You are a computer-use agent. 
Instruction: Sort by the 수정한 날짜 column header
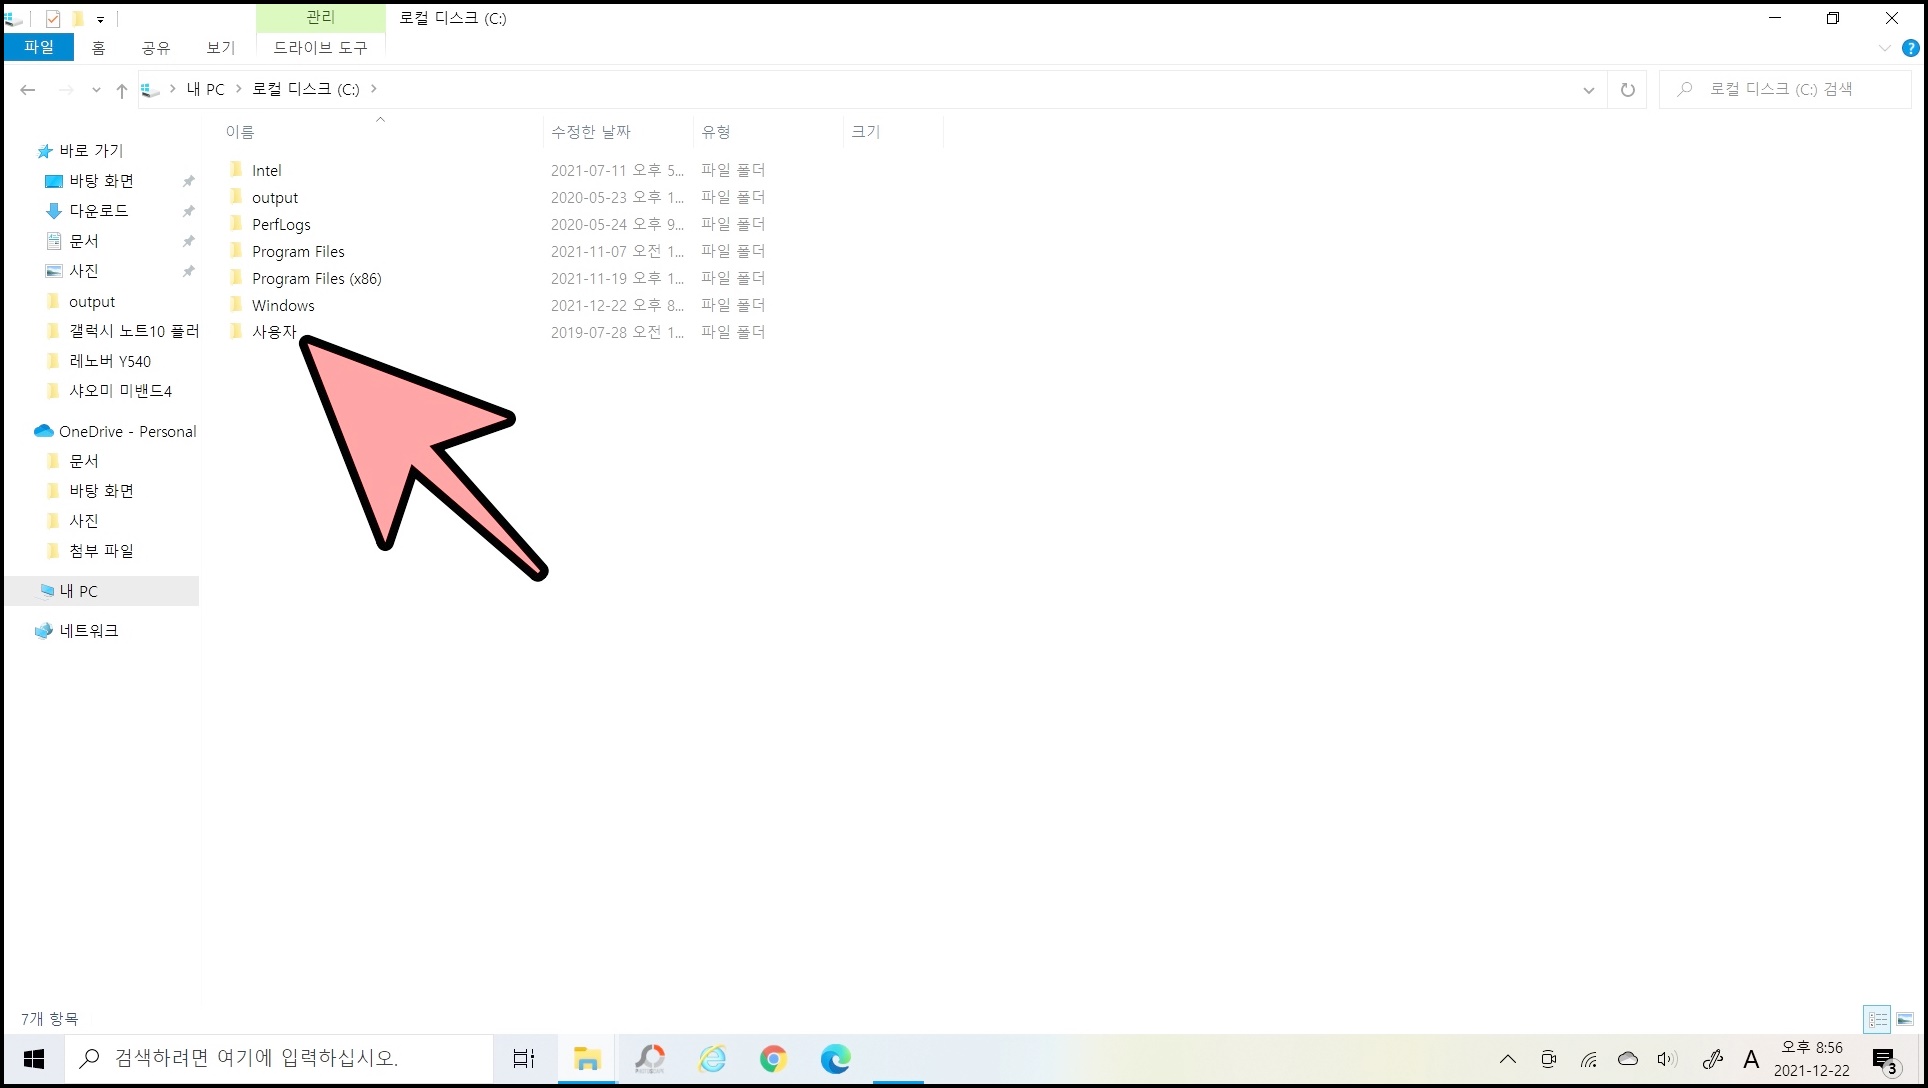591,132
